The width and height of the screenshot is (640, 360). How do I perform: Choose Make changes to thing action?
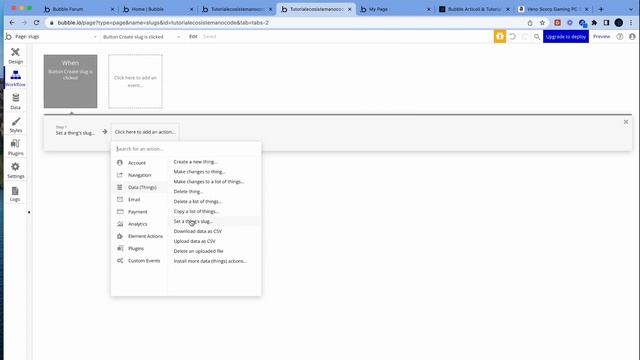click(200, 171)
